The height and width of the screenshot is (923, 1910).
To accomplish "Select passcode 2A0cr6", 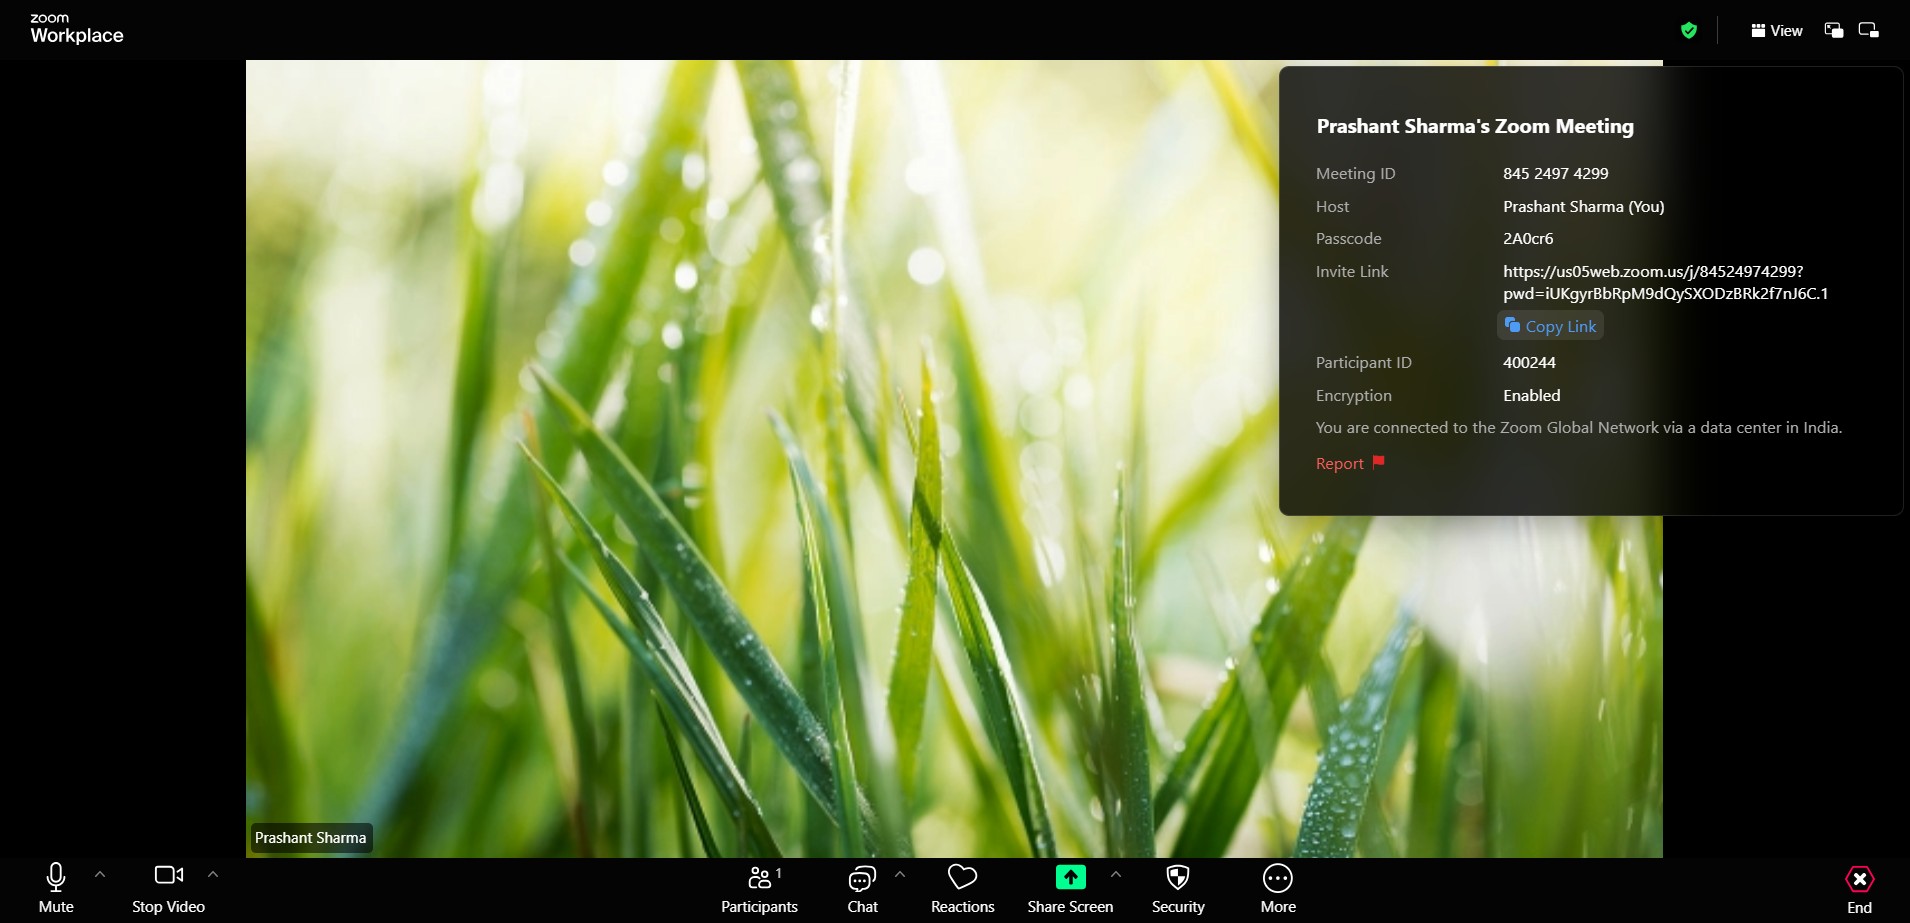I will coord(1528,239).
